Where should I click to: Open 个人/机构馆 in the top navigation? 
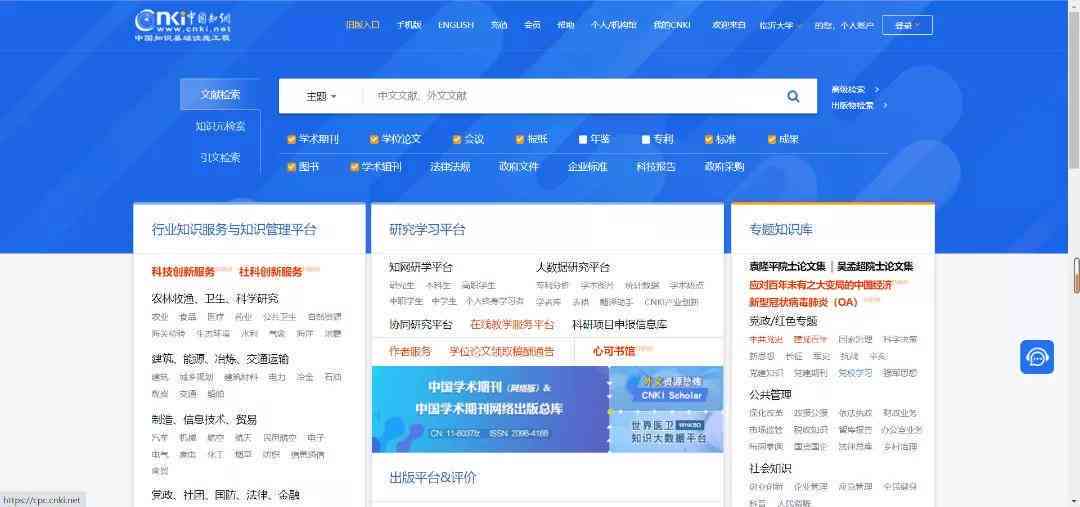coord(614,25)
